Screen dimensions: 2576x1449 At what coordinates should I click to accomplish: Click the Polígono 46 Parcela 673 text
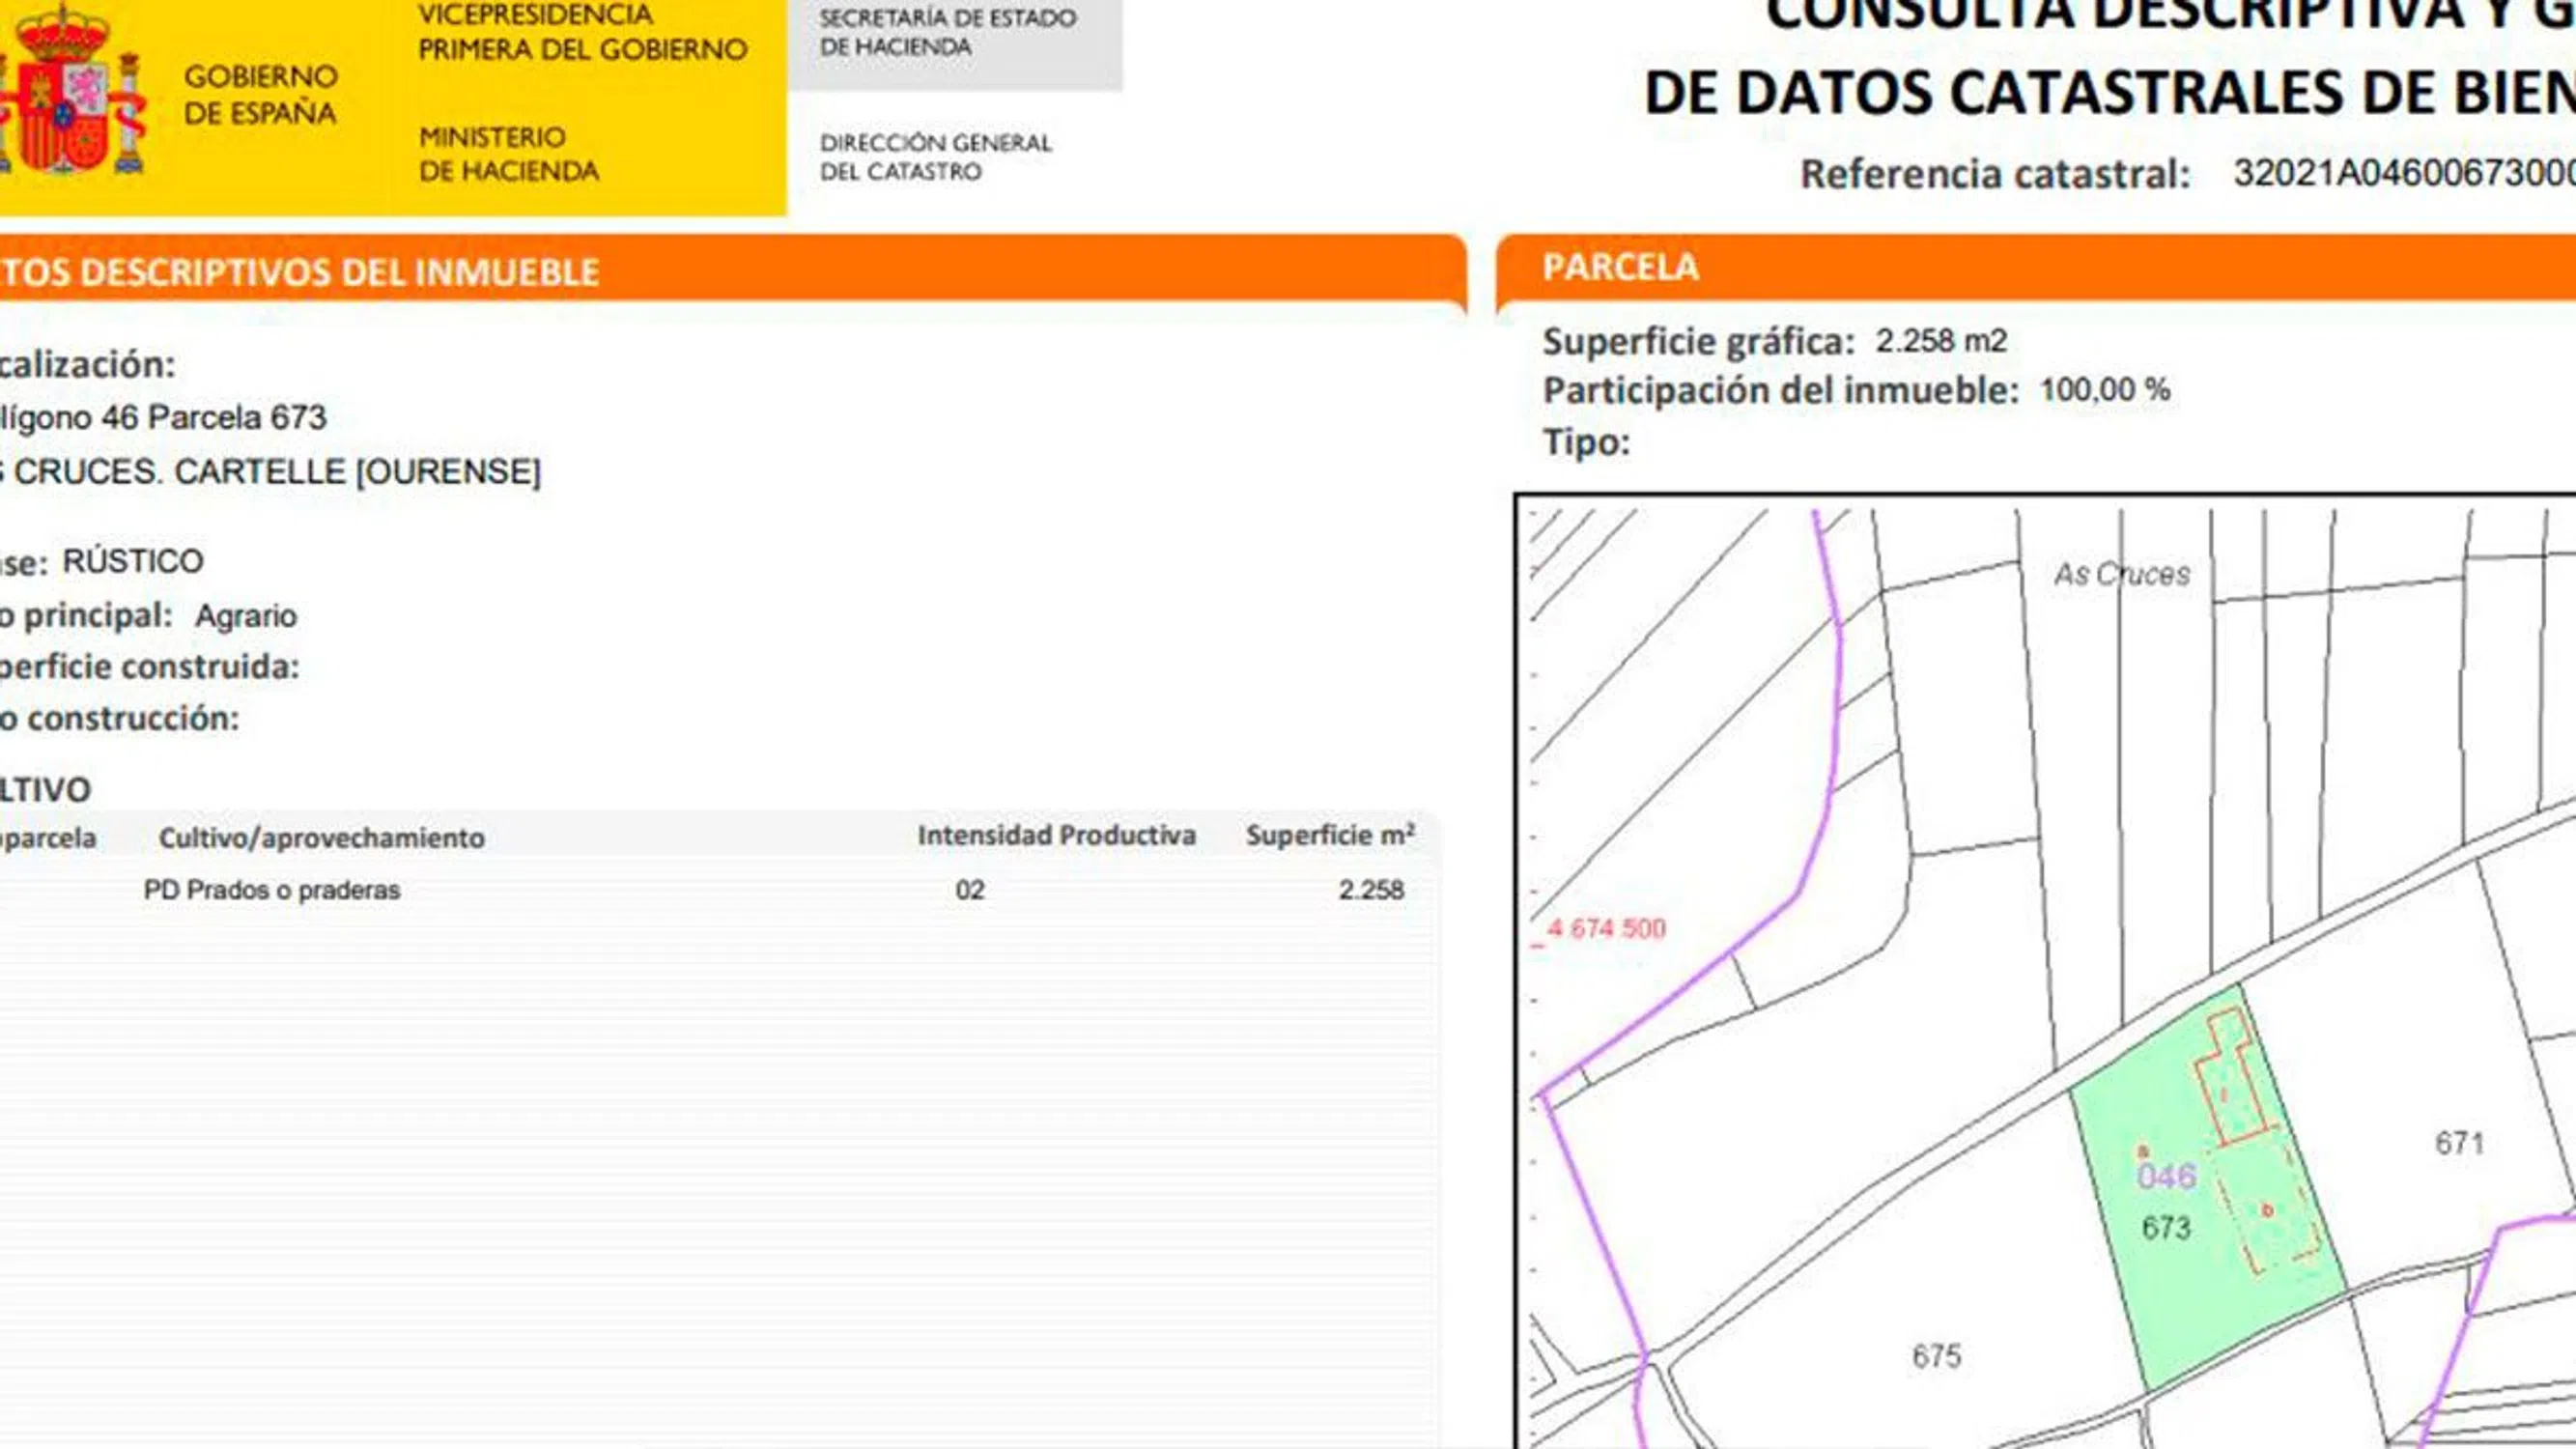pyautogui.click(x=165, y=417)
